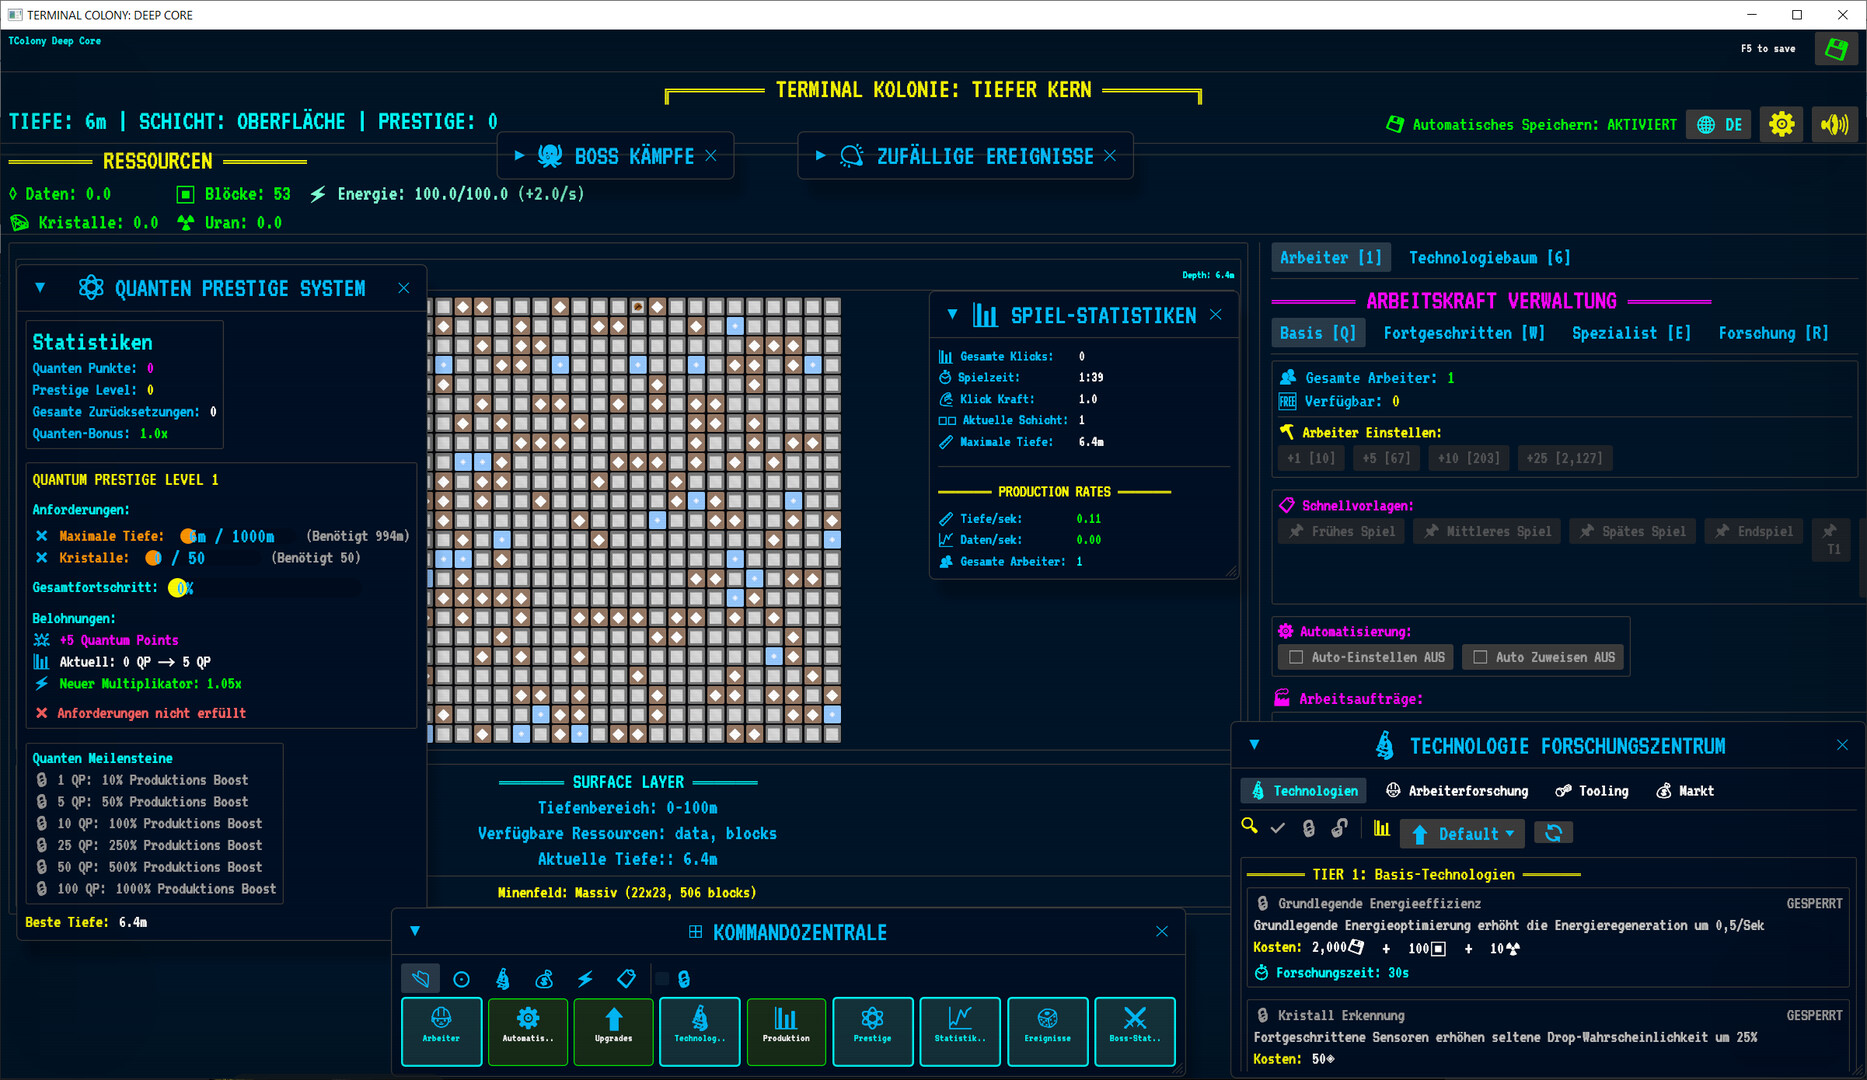Enable the Auto-Einstellen checkbox

point(1296,657)
